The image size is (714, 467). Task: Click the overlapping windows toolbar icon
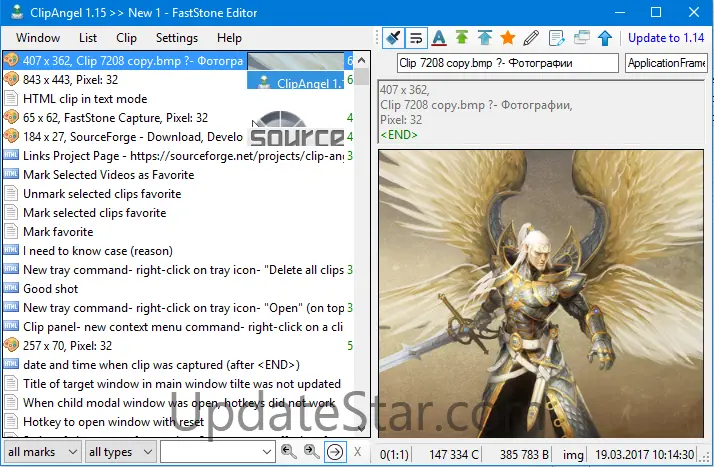(x=581, y=38)
